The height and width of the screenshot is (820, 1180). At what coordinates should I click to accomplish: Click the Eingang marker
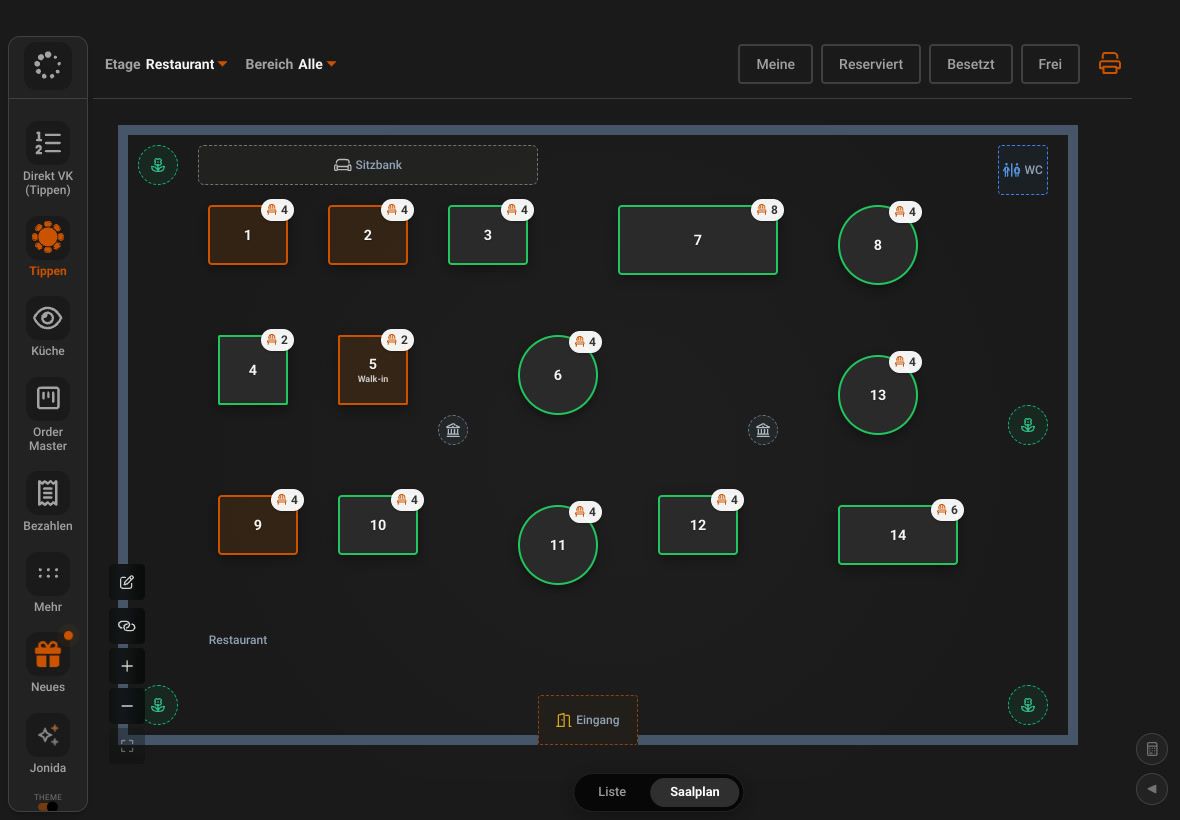coord(588,720)
